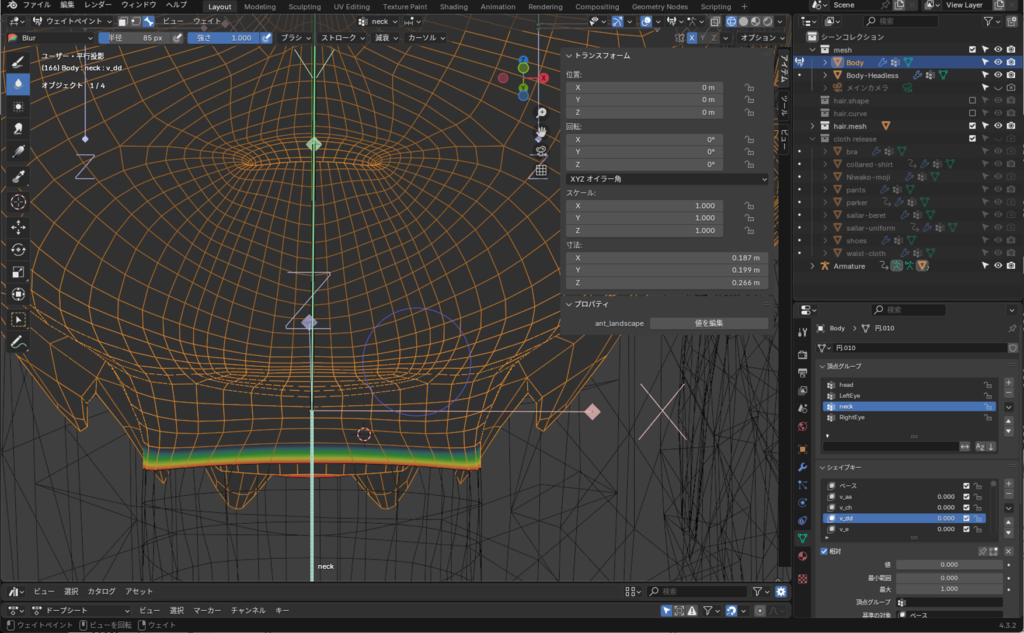The height and width of the screenshot is (633, 1024).
Task: Select the LeftEye vertex group
Action: click(850, 395)
